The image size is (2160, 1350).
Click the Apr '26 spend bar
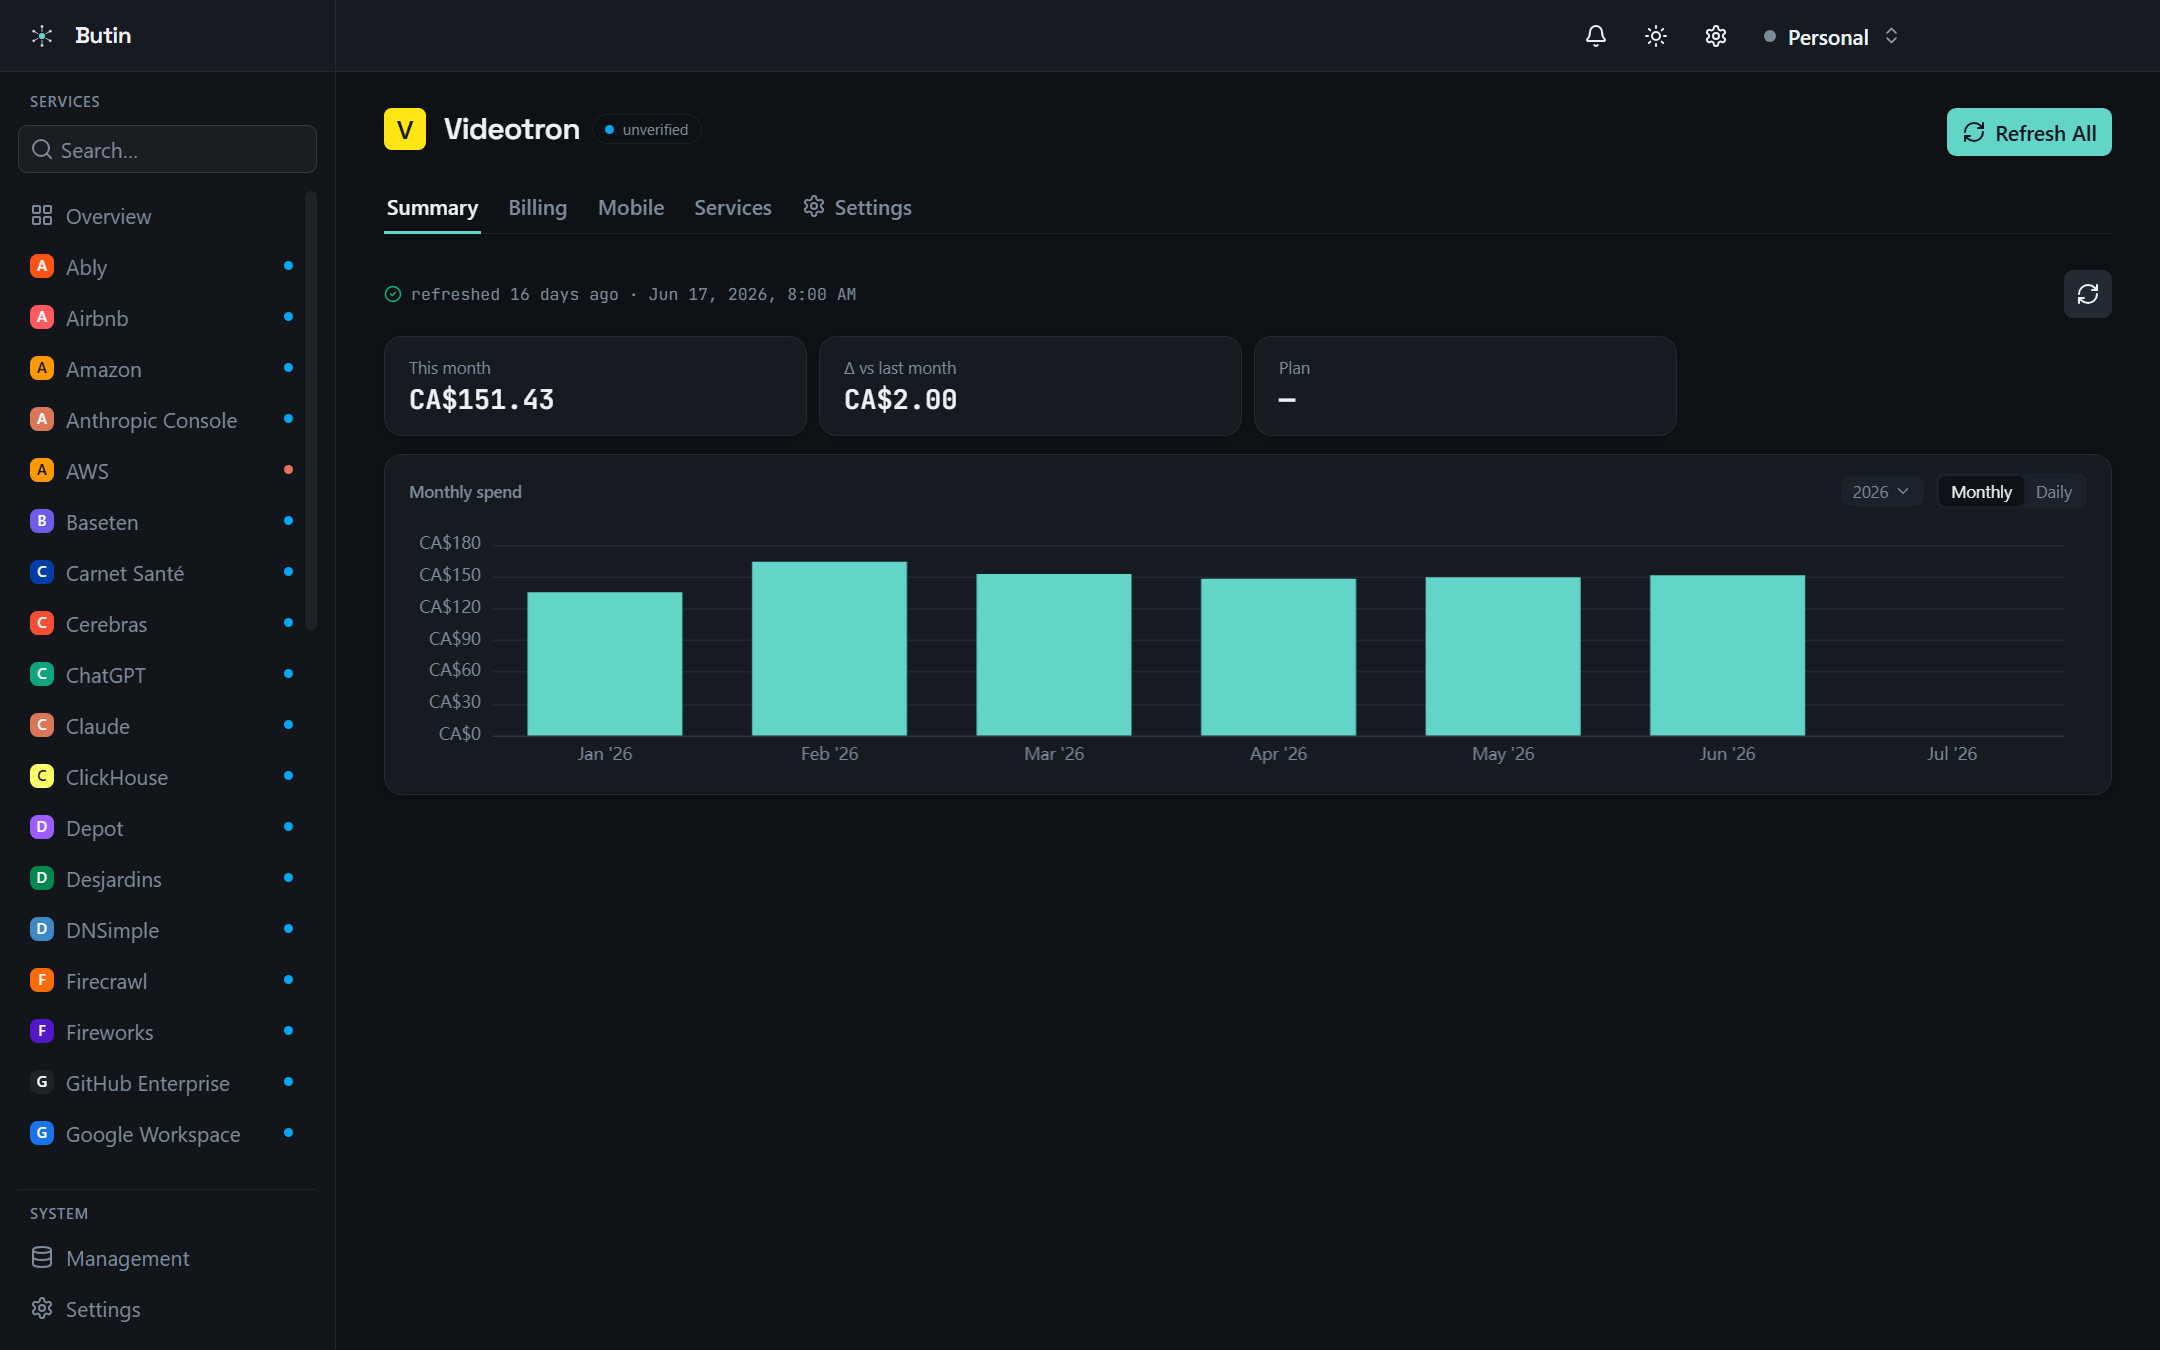(x=1278, y=657)
